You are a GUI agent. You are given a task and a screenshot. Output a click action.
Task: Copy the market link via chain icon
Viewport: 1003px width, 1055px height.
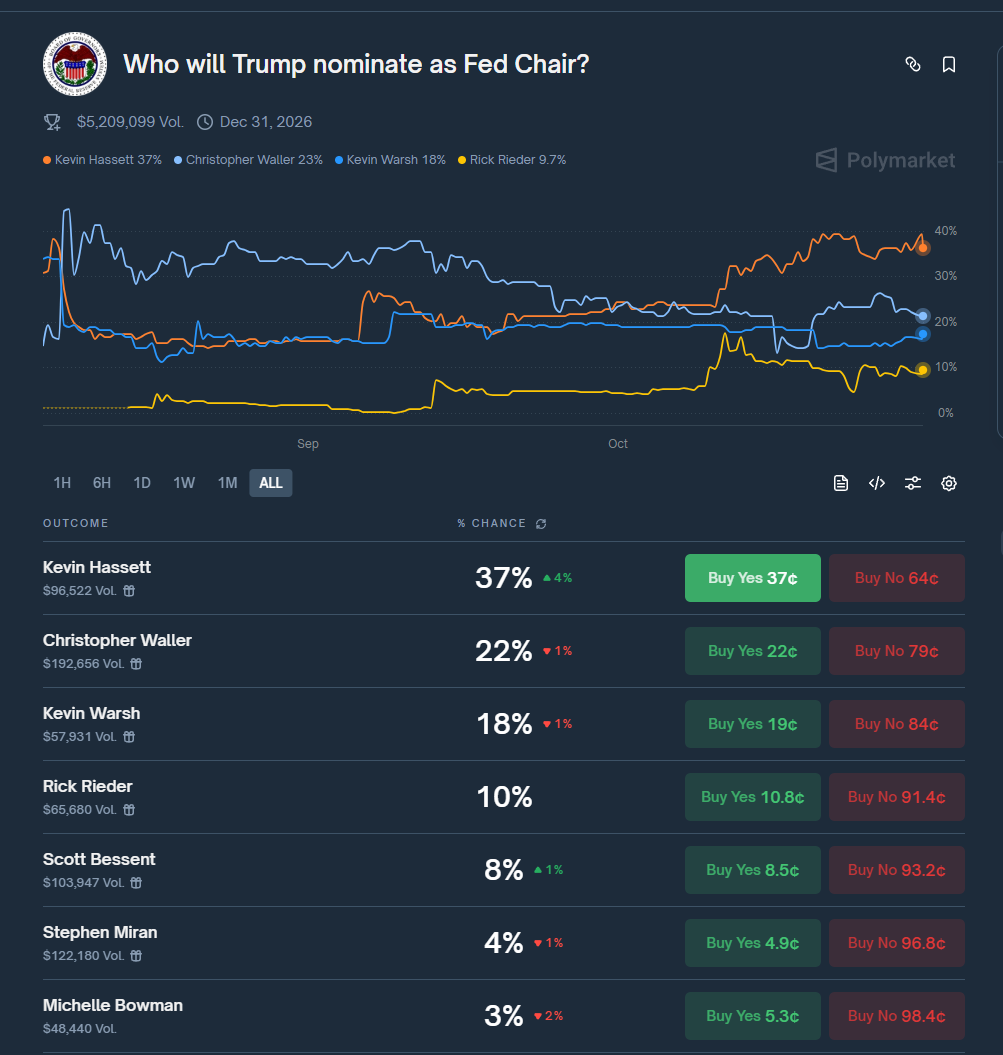coord(912,64)
